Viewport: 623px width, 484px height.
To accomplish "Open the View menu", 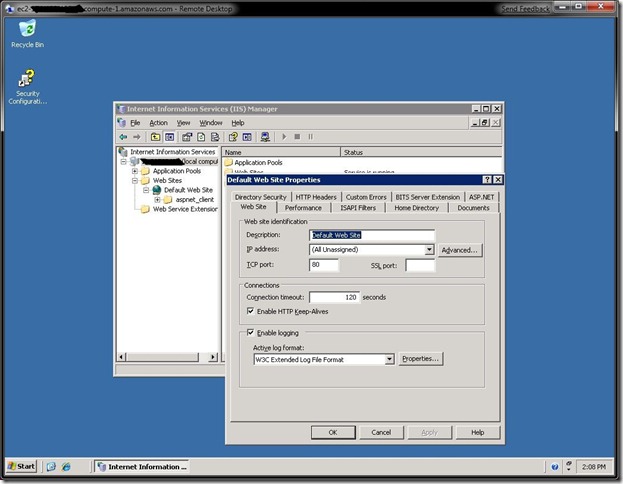I will click(183, 123).
